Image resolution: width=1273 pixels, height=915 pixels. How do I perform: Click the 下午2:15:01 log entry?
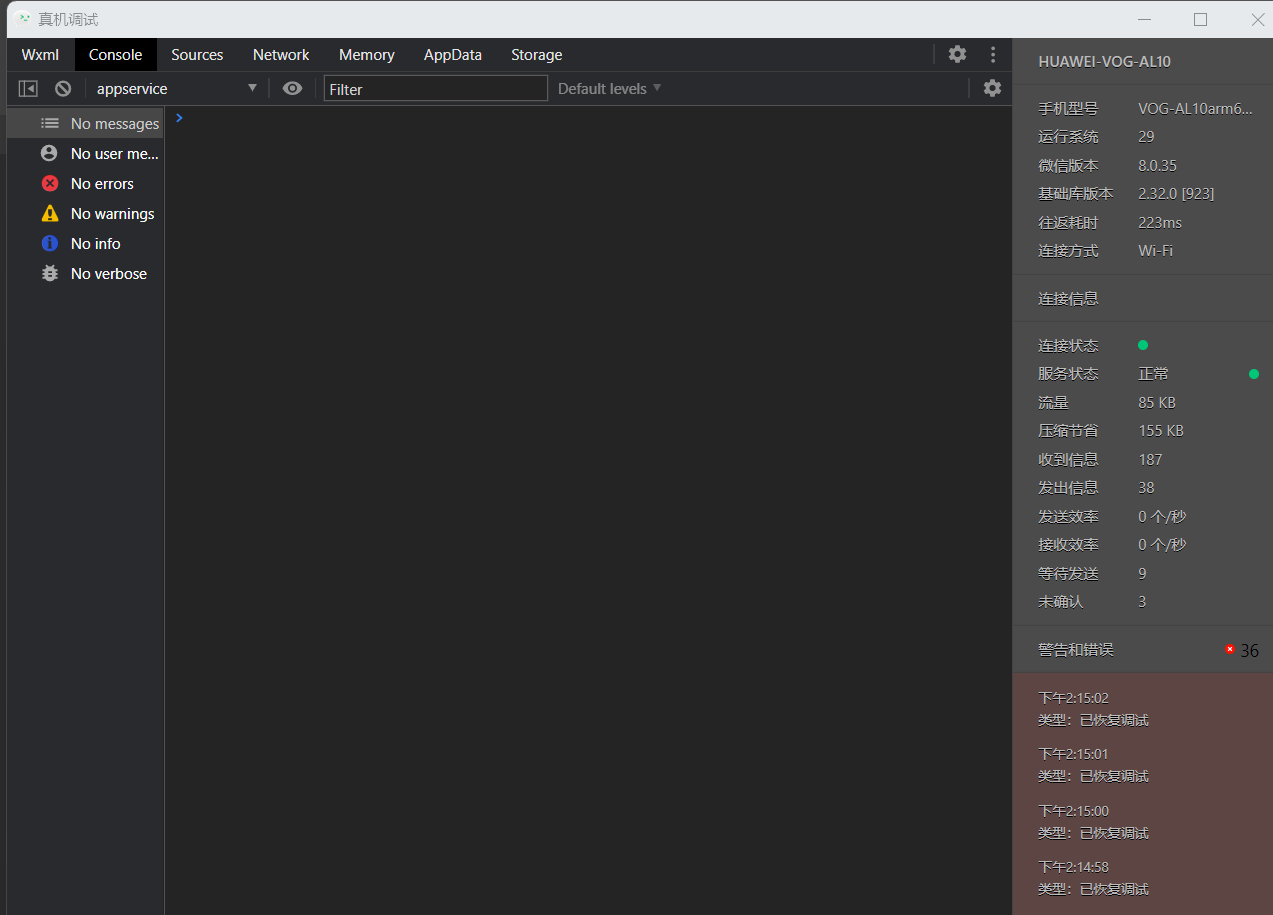(1093, 765)
